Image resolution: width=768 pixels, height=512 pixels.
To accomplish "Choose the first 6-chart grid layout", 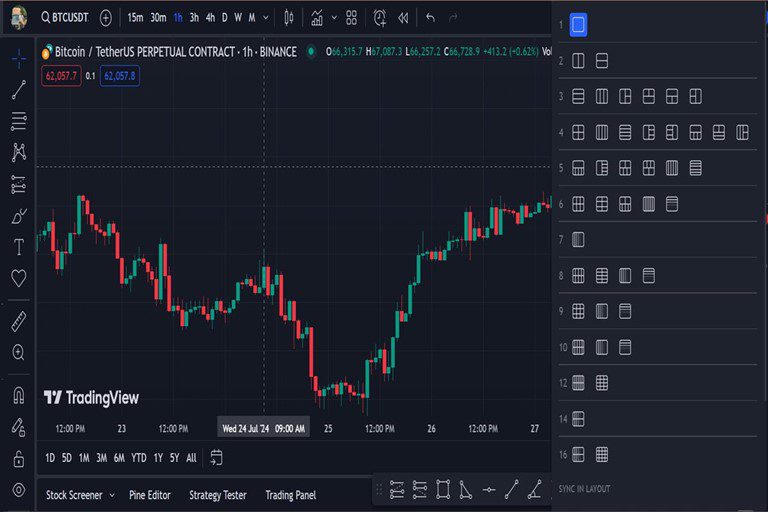I will pos(578,204).
